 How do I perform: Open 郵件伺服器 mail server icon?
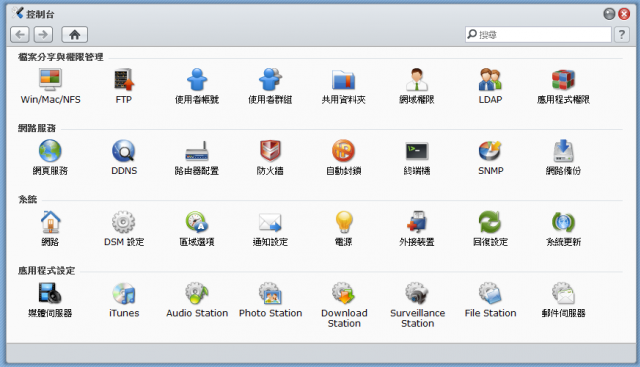point(563,293)
